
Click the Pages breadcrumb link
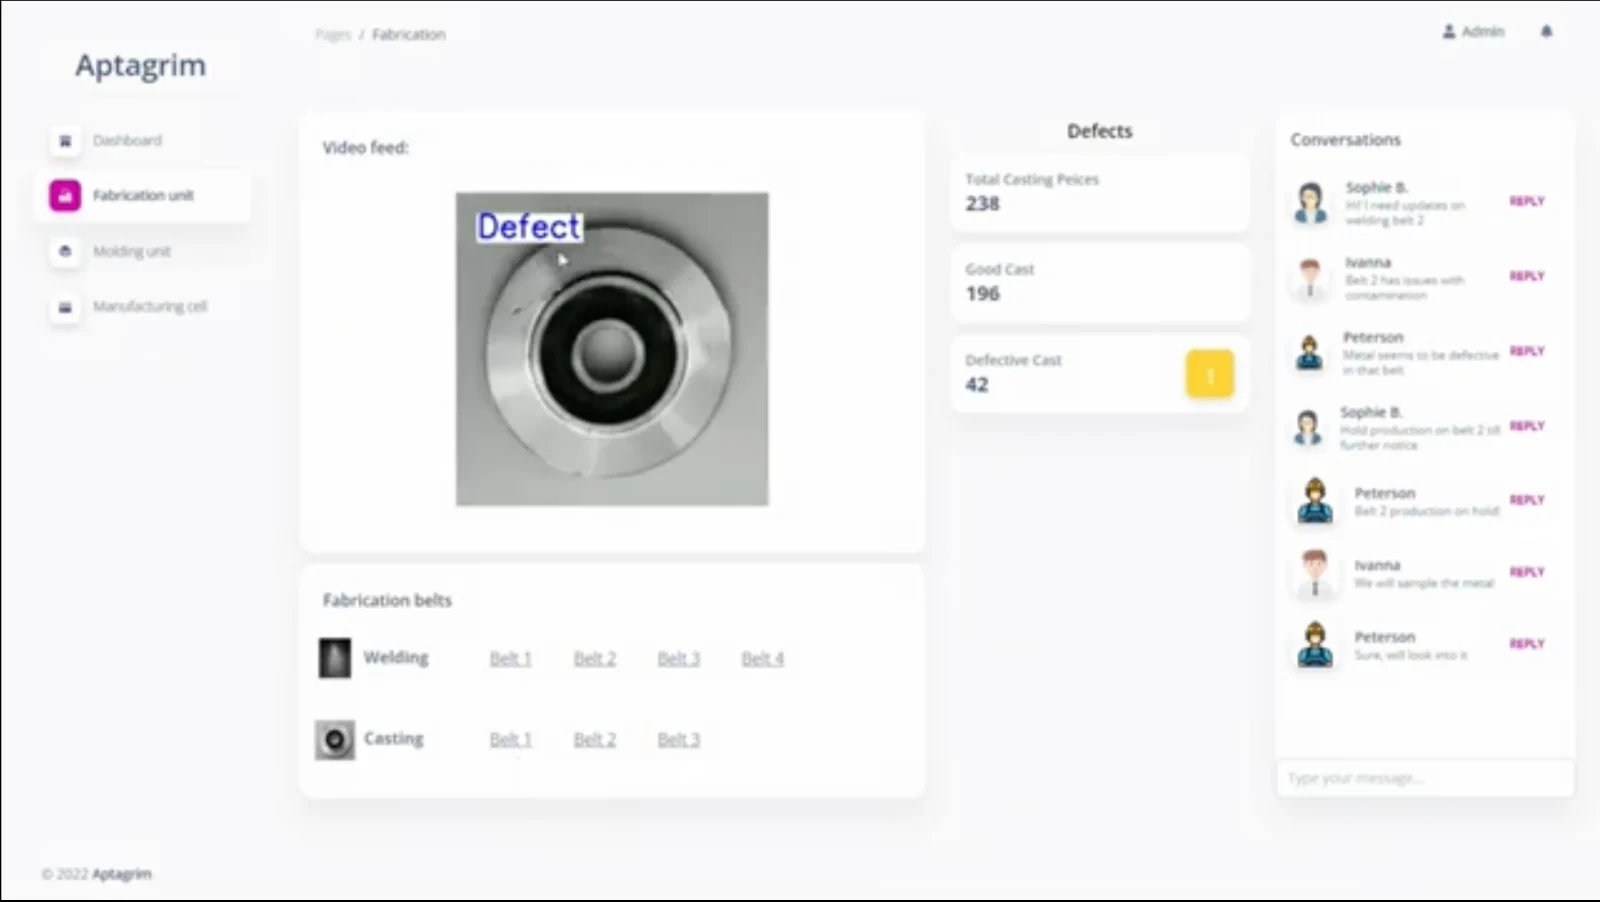pos(333,35)
